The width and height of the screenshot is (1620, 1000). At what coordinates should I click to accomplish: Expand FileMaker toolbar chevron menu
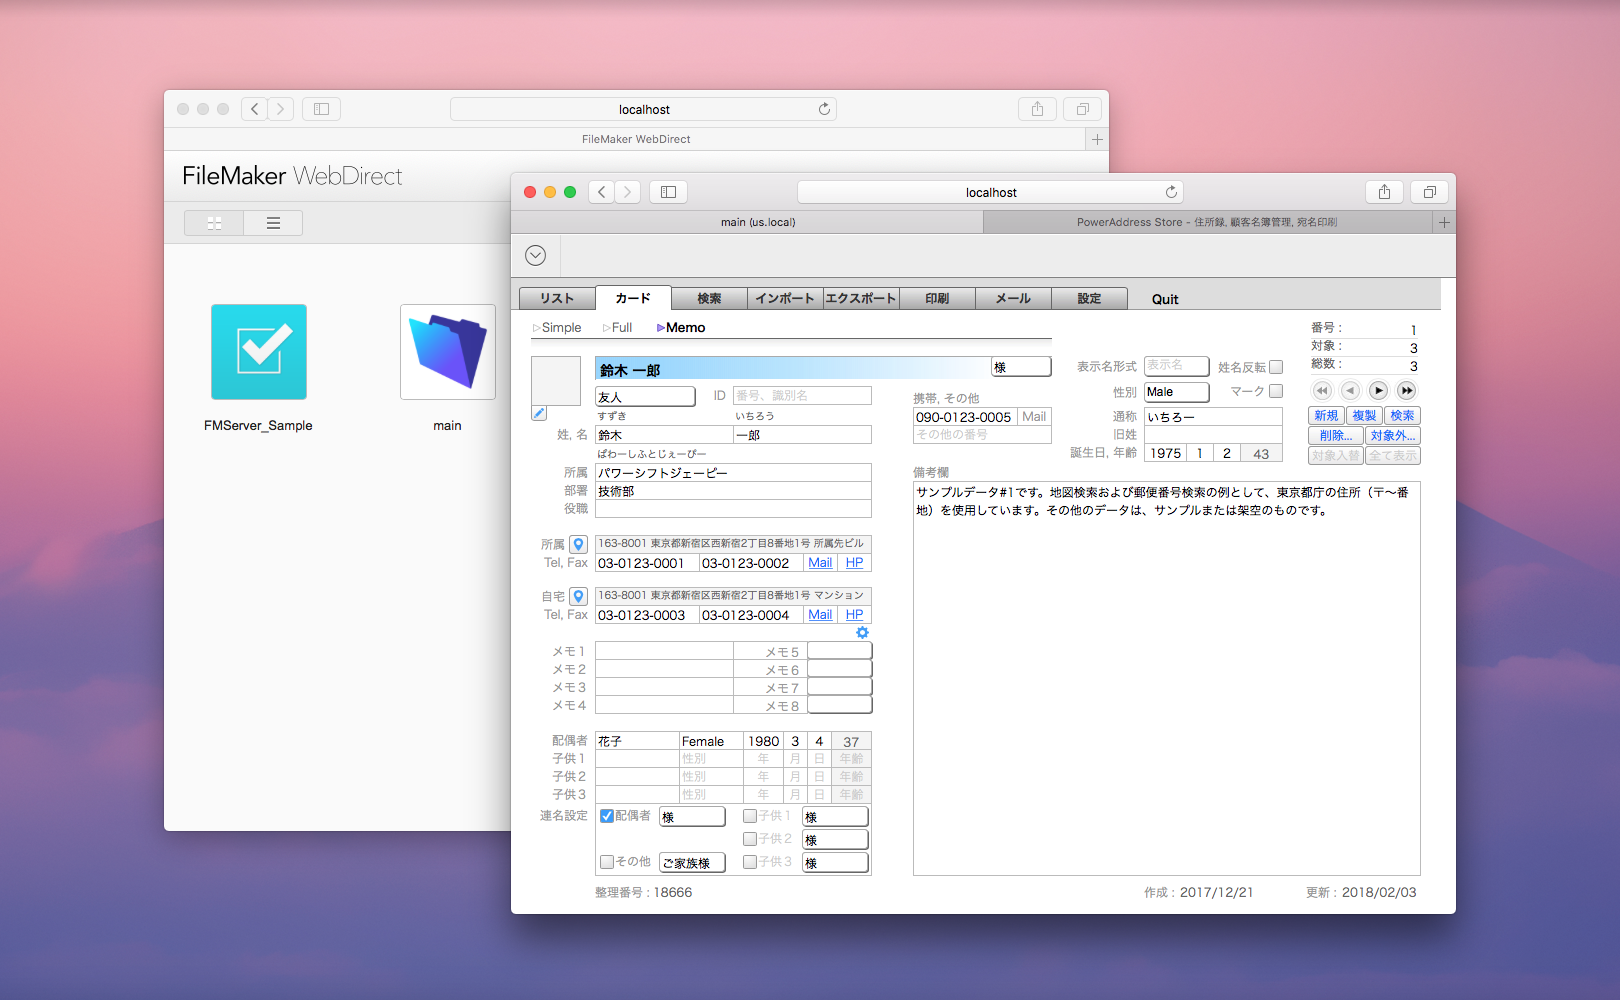(536, 255)
